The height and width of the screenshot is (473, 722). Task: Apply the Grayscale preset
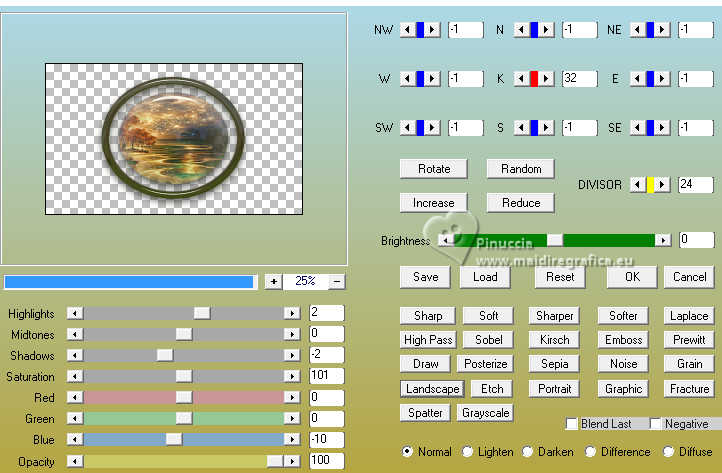[x=485, y=413]
